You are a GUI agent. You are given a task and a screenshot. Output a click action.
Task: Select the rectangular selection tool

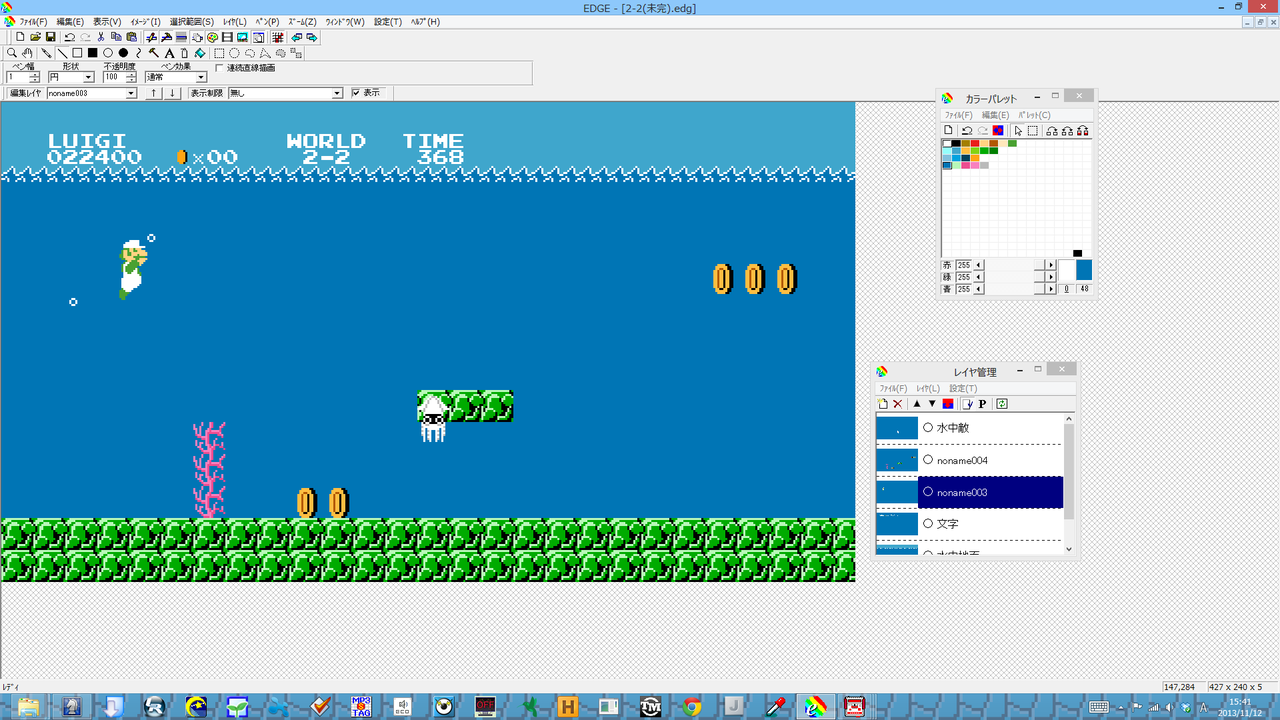[x=219, y=53]
